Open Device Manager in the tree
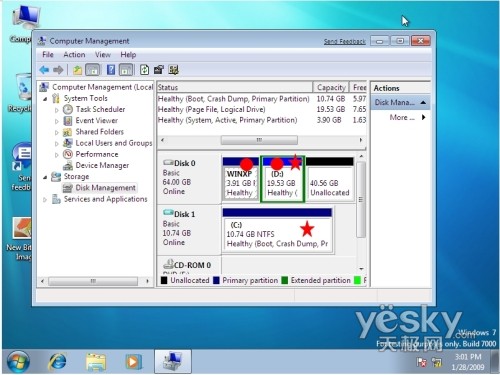 tap(102, 165)
